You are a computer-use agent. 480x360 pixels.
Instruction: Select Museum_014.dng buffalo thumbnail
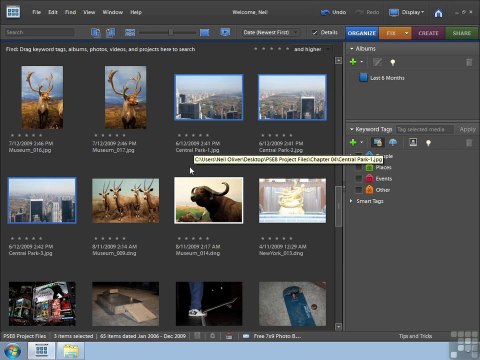209,200
